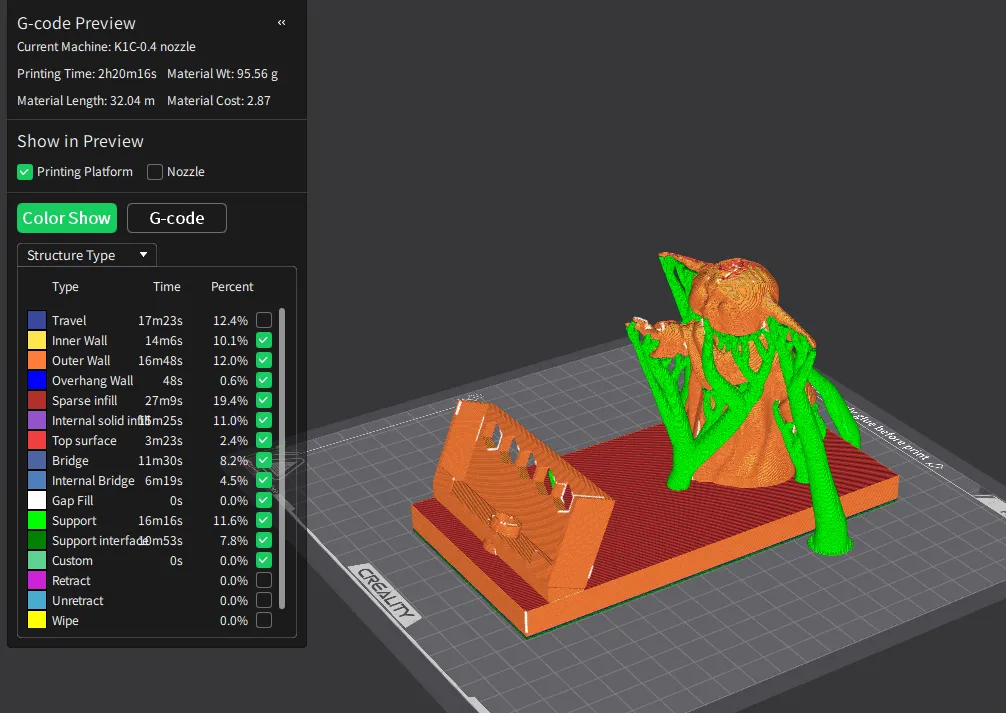Uncheck the Custom checkbox
This screenshot has width=1006, height=713.
coord(264,560)
